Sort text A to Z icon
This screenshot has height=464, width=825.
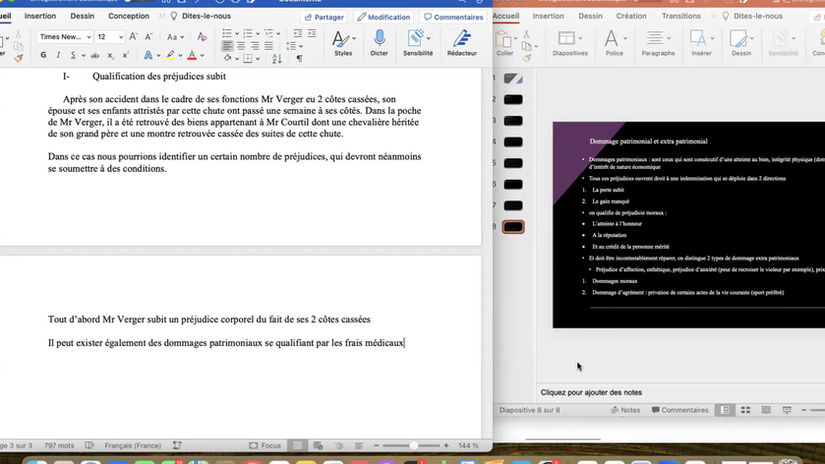[x=277, y=58]
